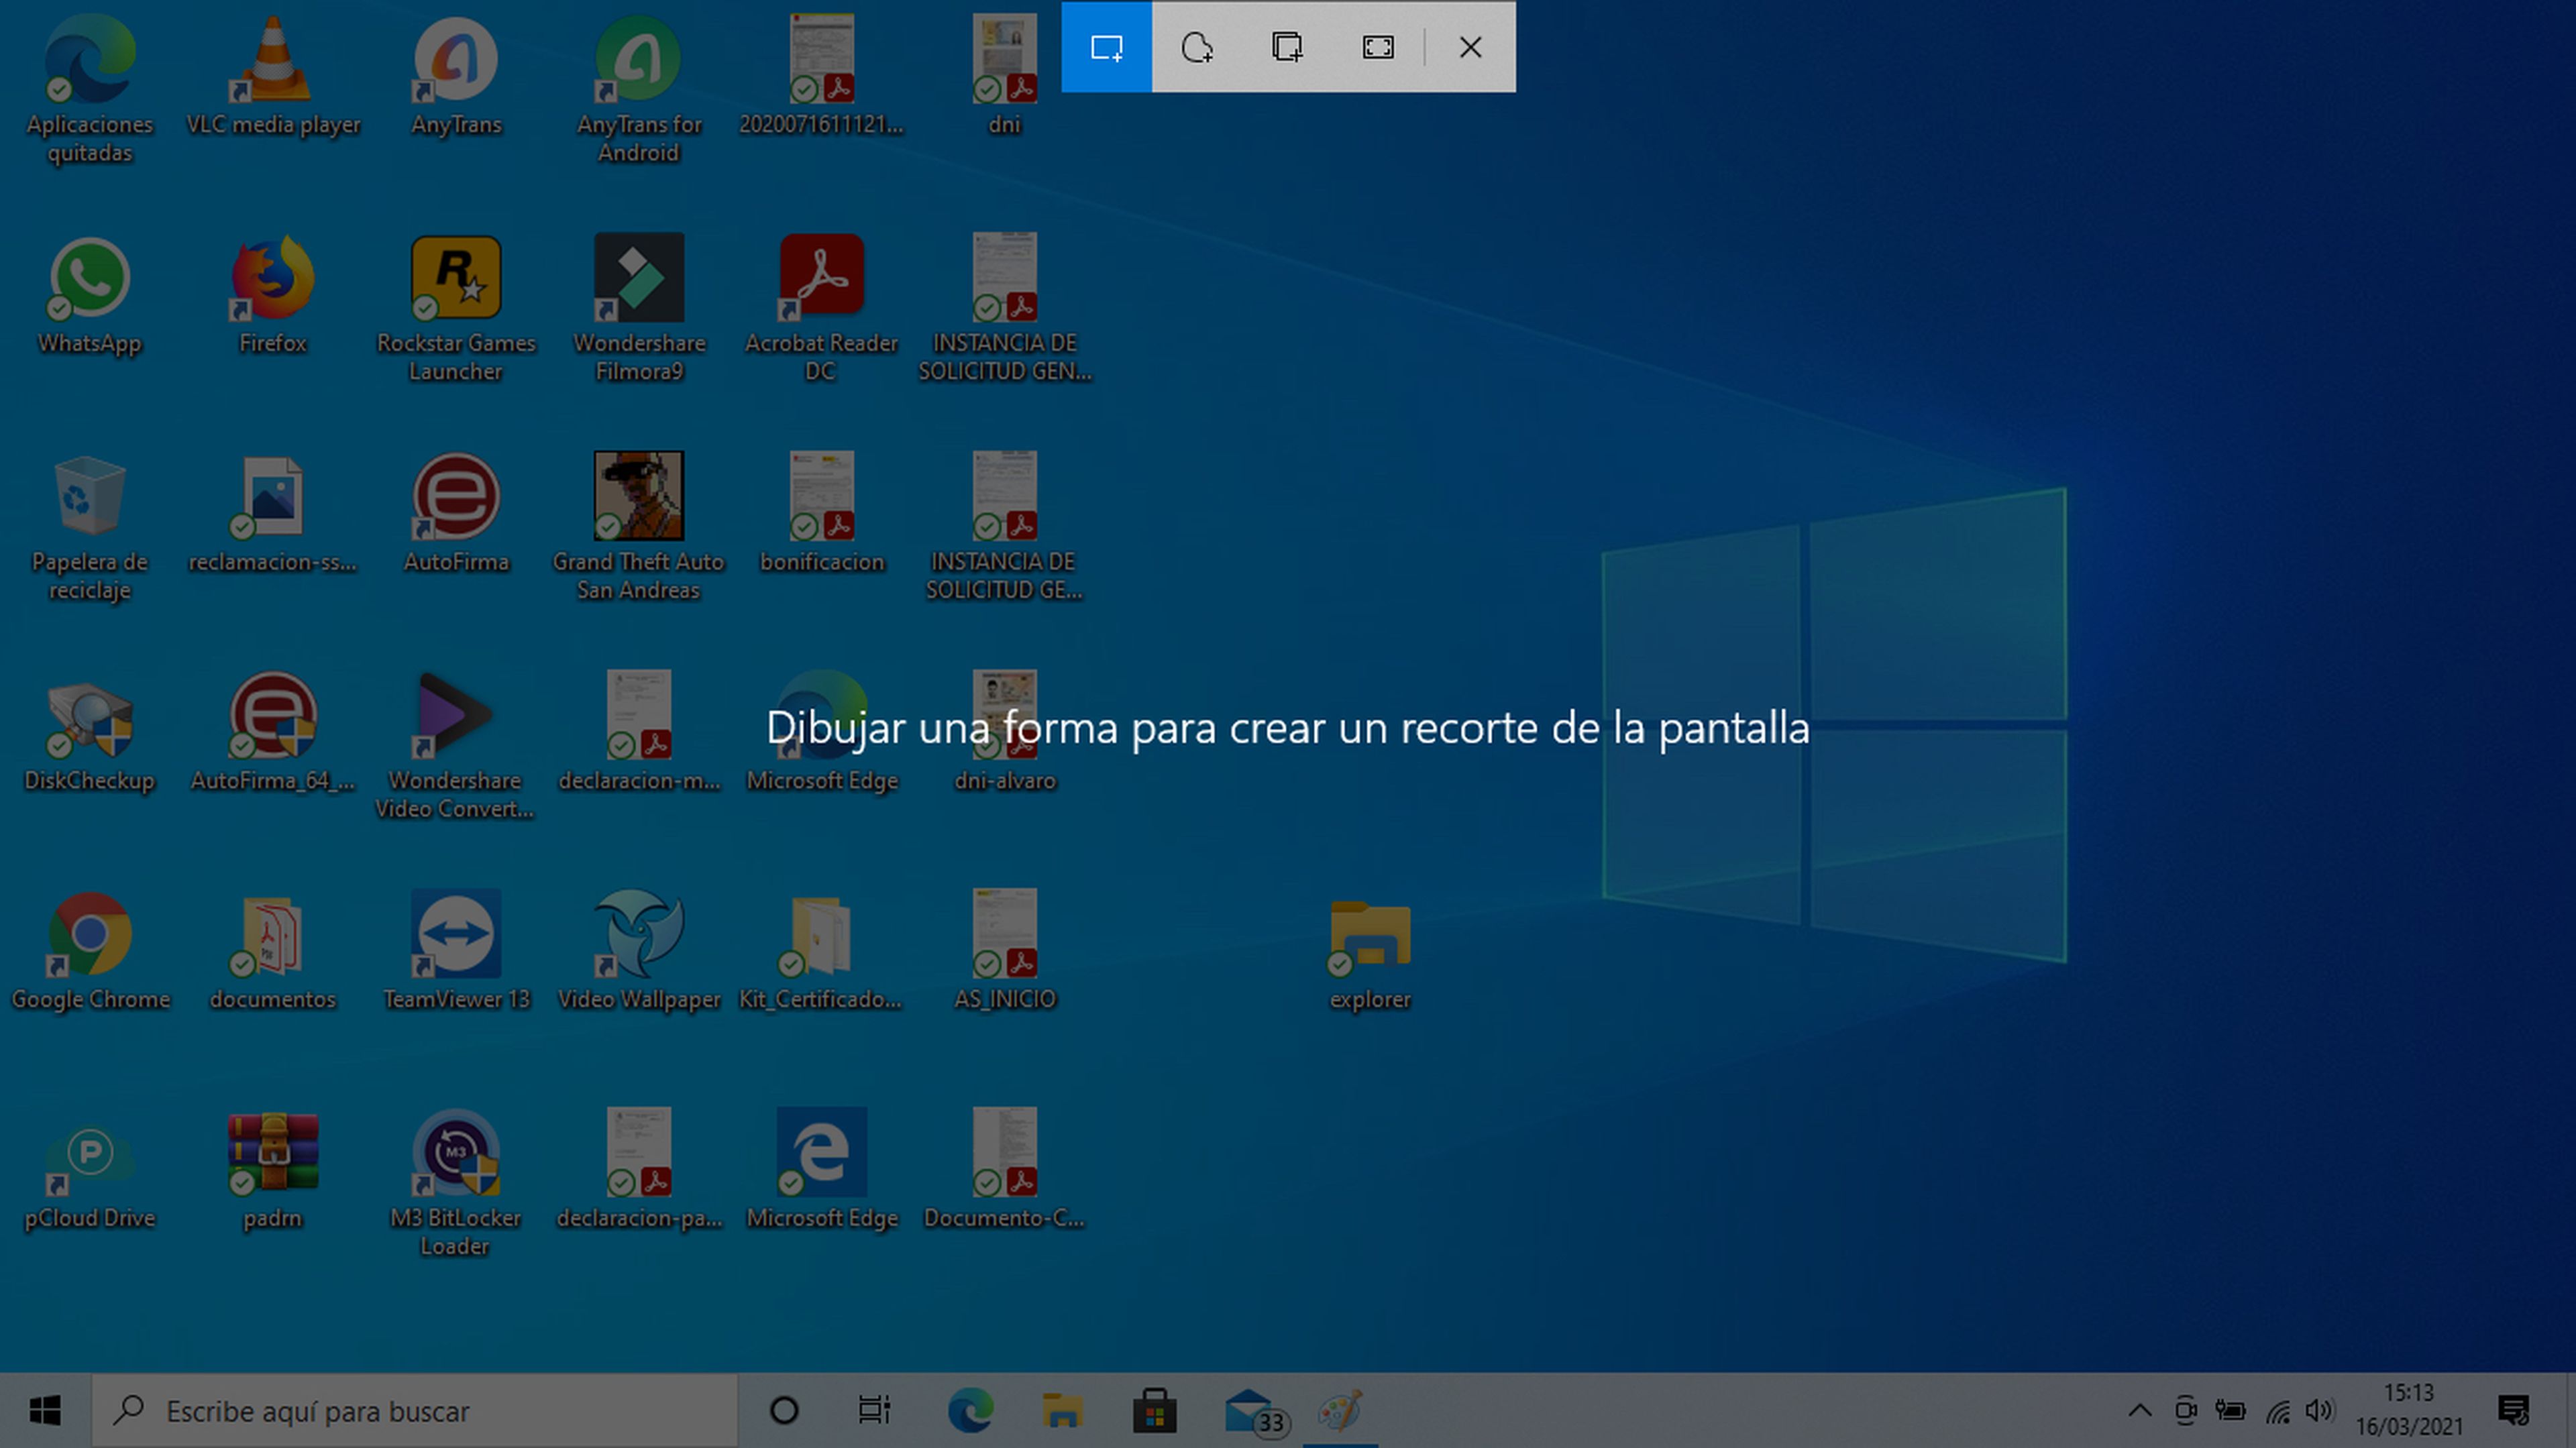Viewport: 2576px width, 1448px height.
Task: Click the volume icon in the system tray
Action: pyautogui.click(x=2318, y=1411)
